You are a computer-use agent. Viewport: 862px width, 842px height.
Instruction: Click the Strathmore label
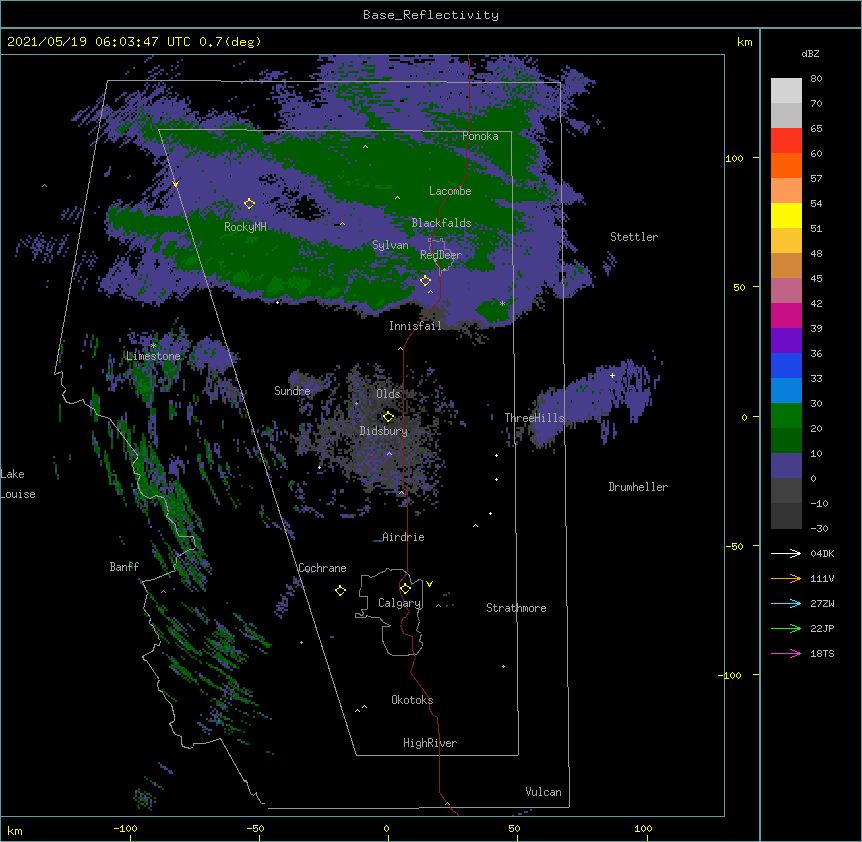click(516, 608)
